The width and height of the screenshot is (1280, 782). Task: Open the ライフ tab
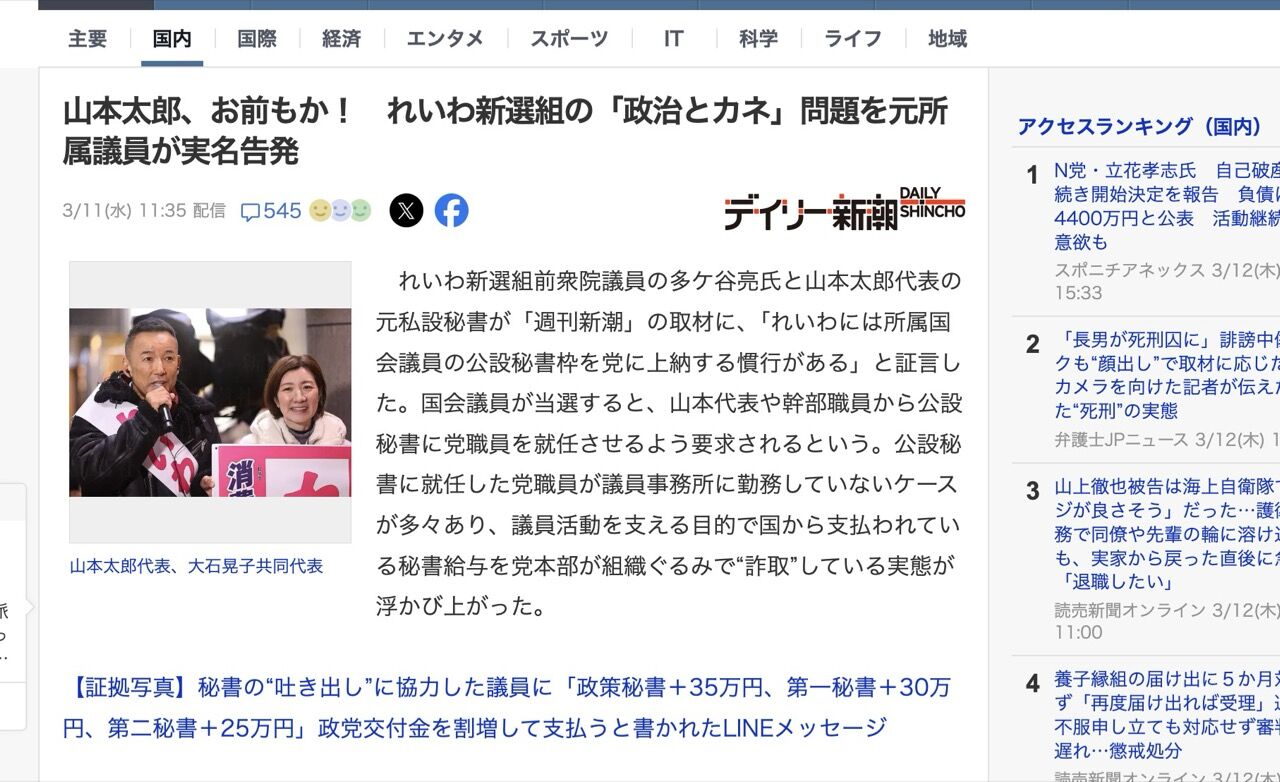tap(853, 39)
